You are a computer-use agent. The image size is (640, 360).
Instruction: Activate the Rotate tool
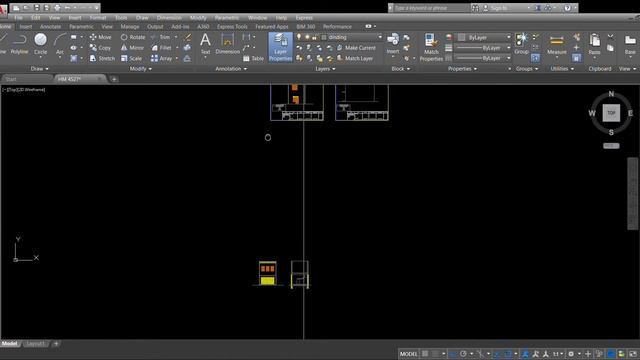pyautogui.click(x=133, y=37)
